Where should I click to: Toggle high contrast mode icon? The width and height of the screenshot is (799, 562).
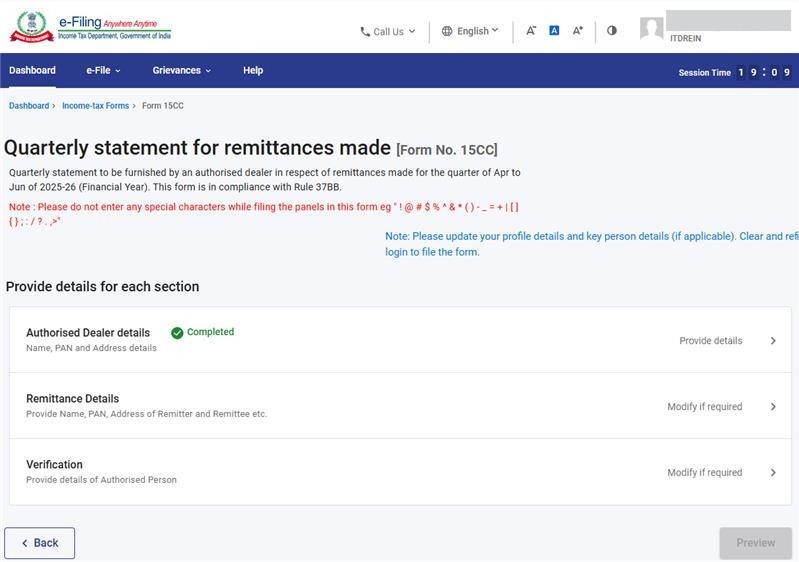click(x=612, y=31)
